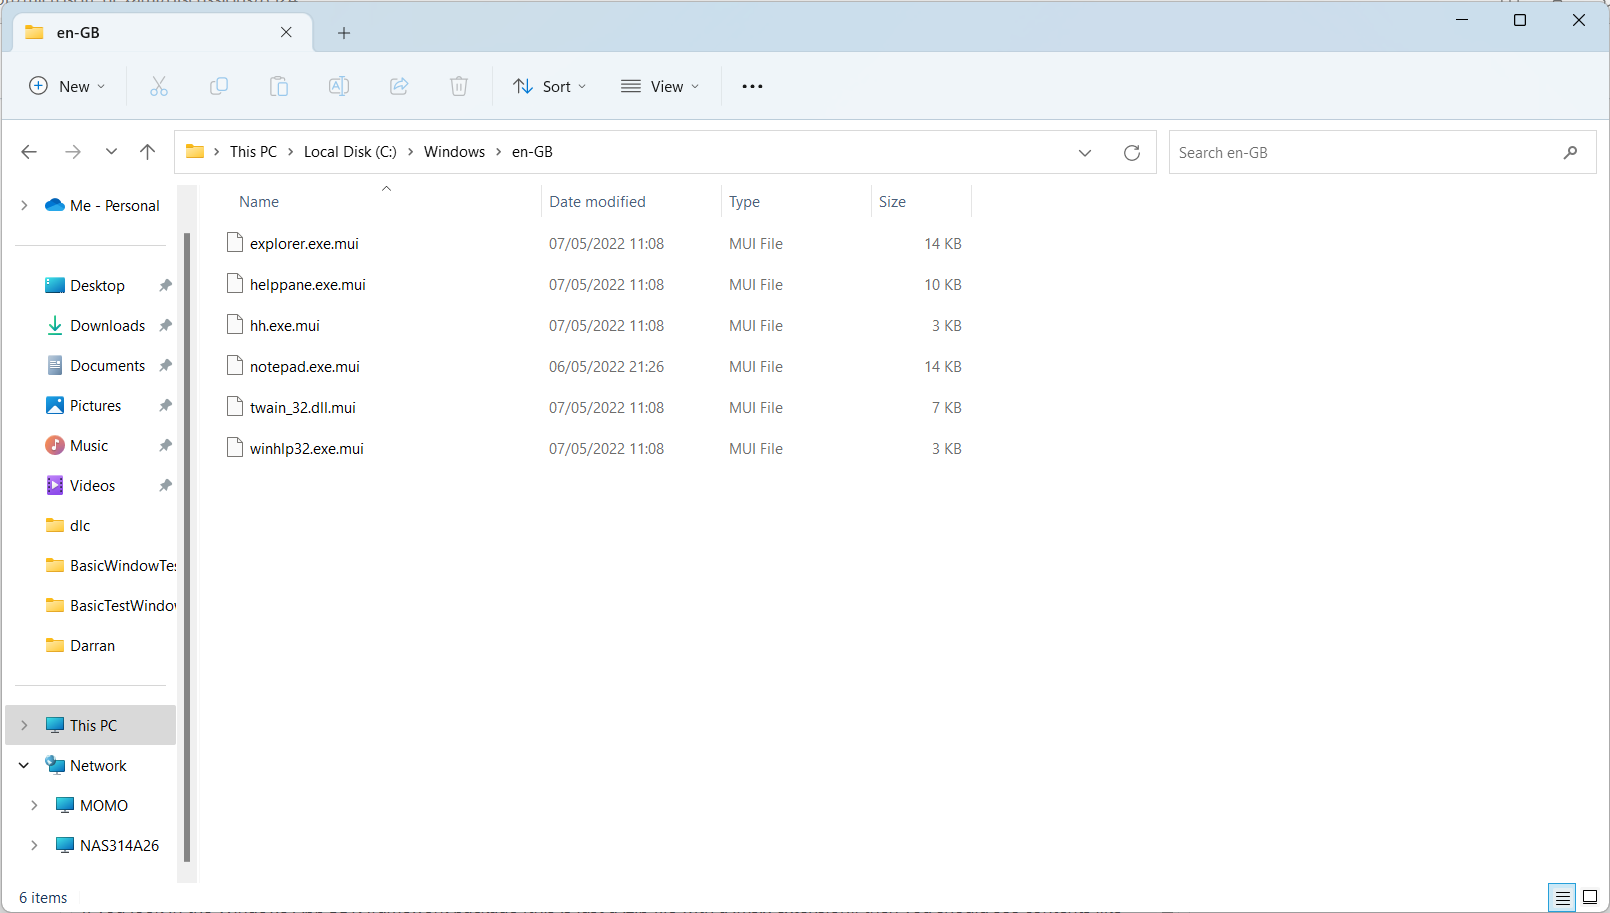
Task: Navigate to Local Disk (C:) via breadcrumb
Action: 349,151
